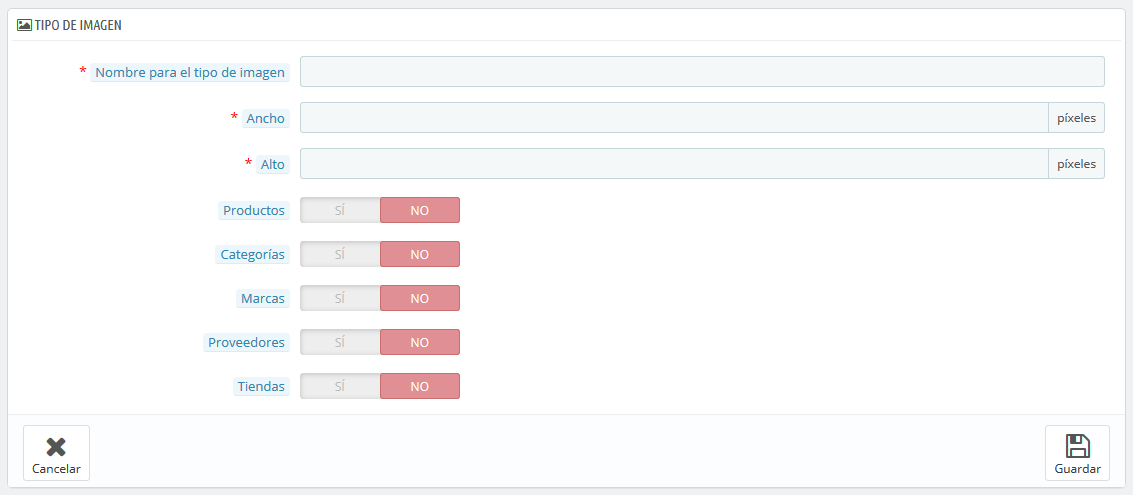The height and width of the screenshot is (495, 1133).
Task: Click the image icon beside Tipo de Imagen
Action: click(24, 25)
